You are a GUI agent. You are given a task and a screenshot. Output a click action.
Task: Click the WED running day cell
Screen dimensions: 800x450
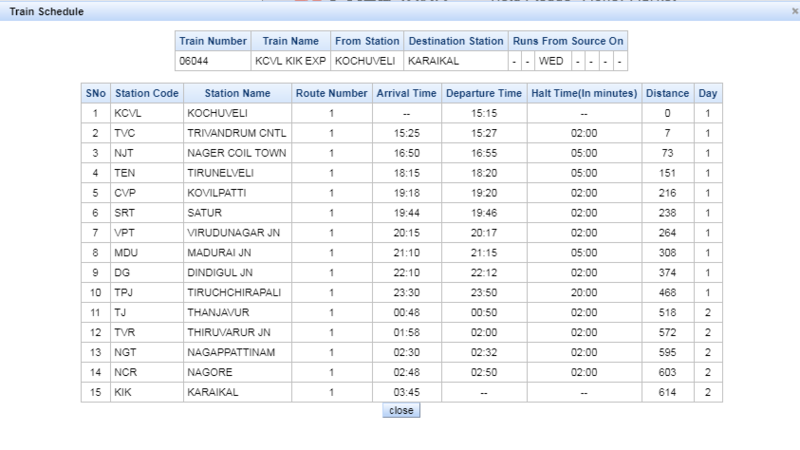point(551,60)
